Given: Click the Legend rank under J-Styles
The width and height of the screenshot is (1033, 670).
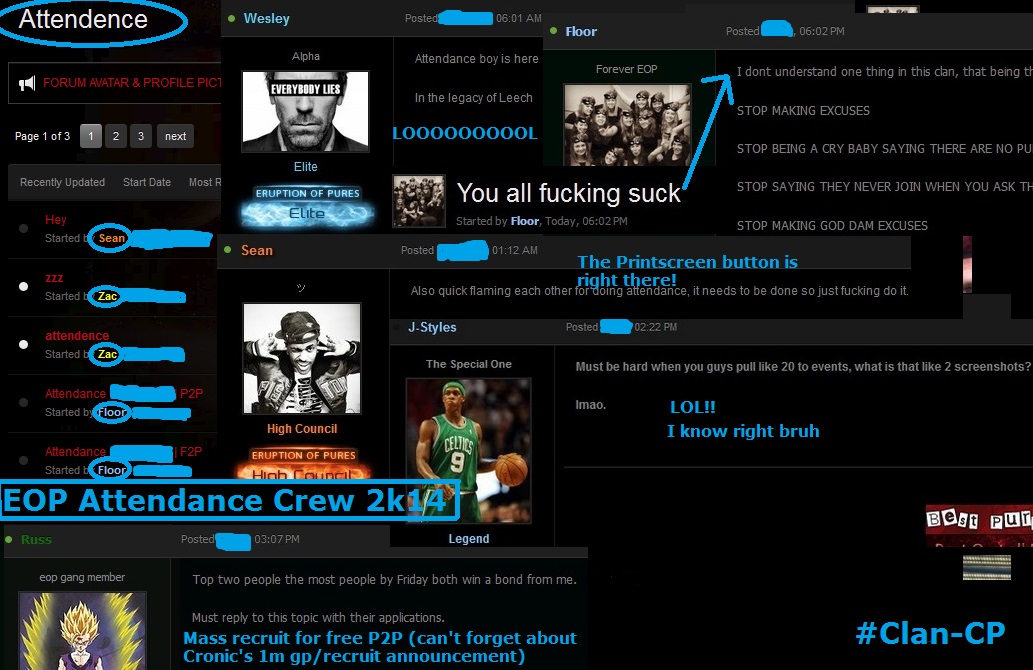Looking at the screenshot, I should (x=469, y=539).
